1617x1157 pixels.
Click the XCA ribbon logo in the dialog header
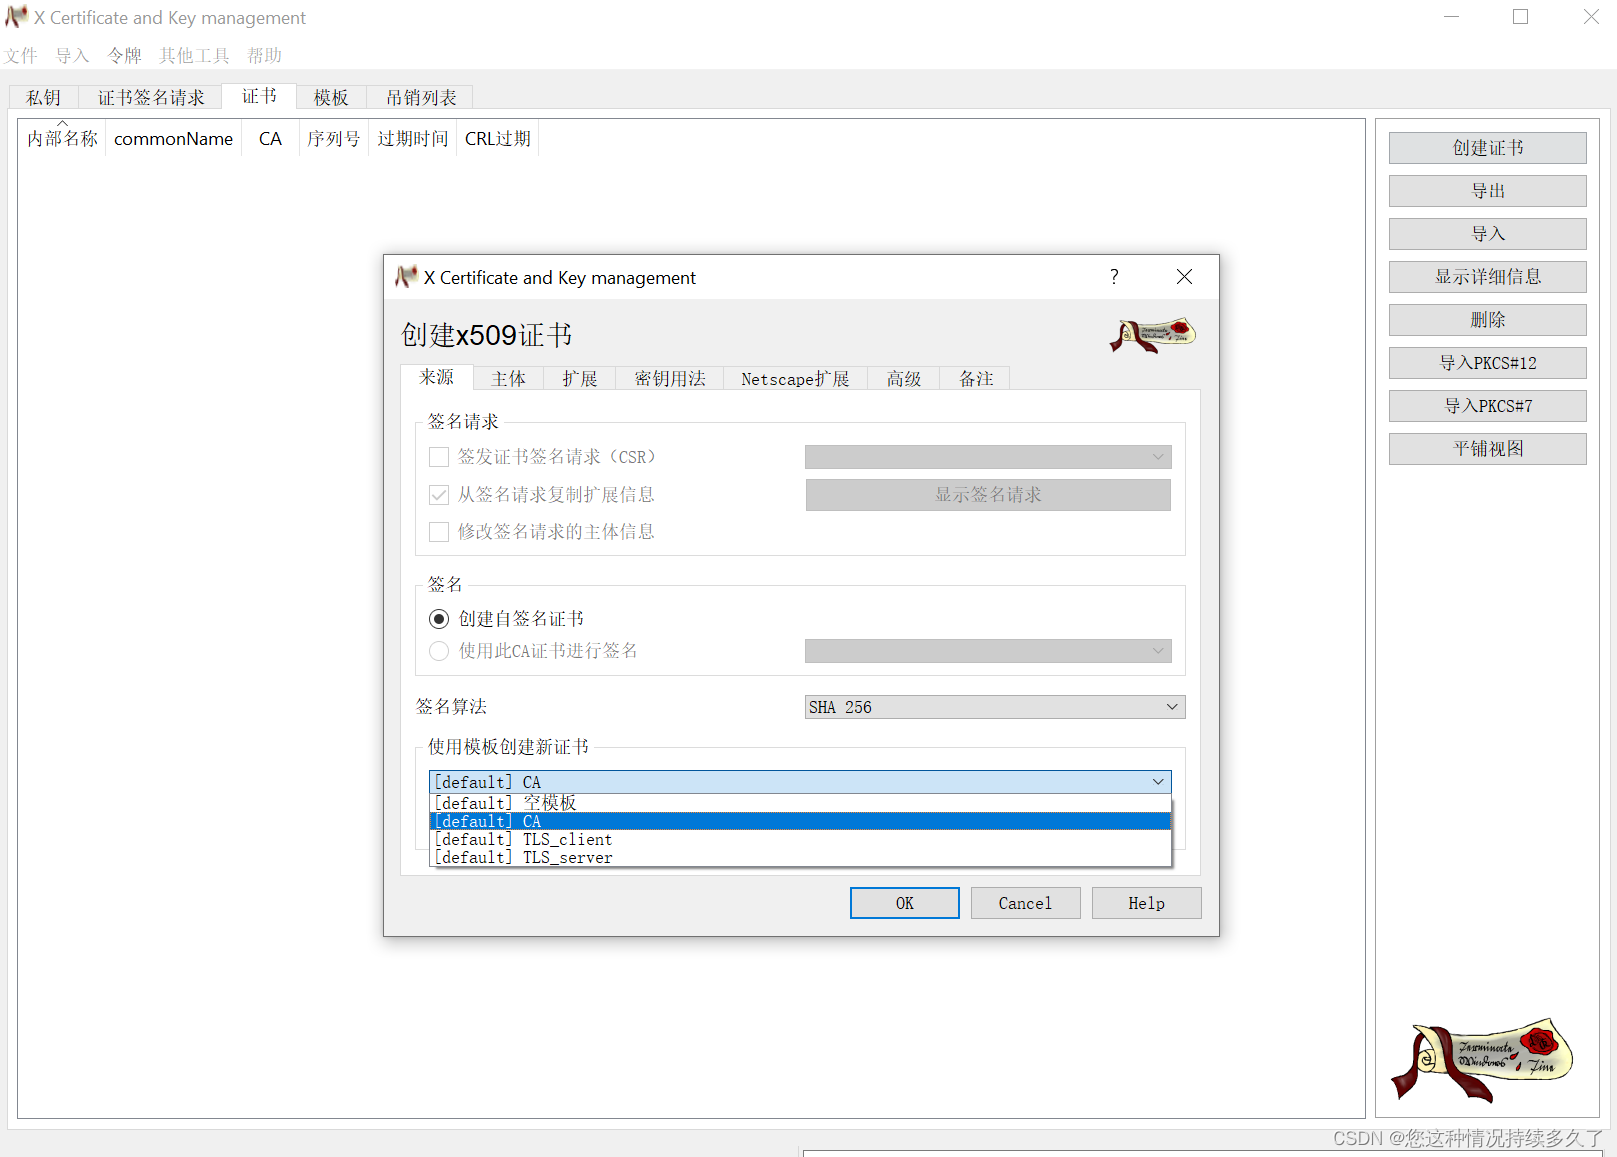tap(1151, 336)
